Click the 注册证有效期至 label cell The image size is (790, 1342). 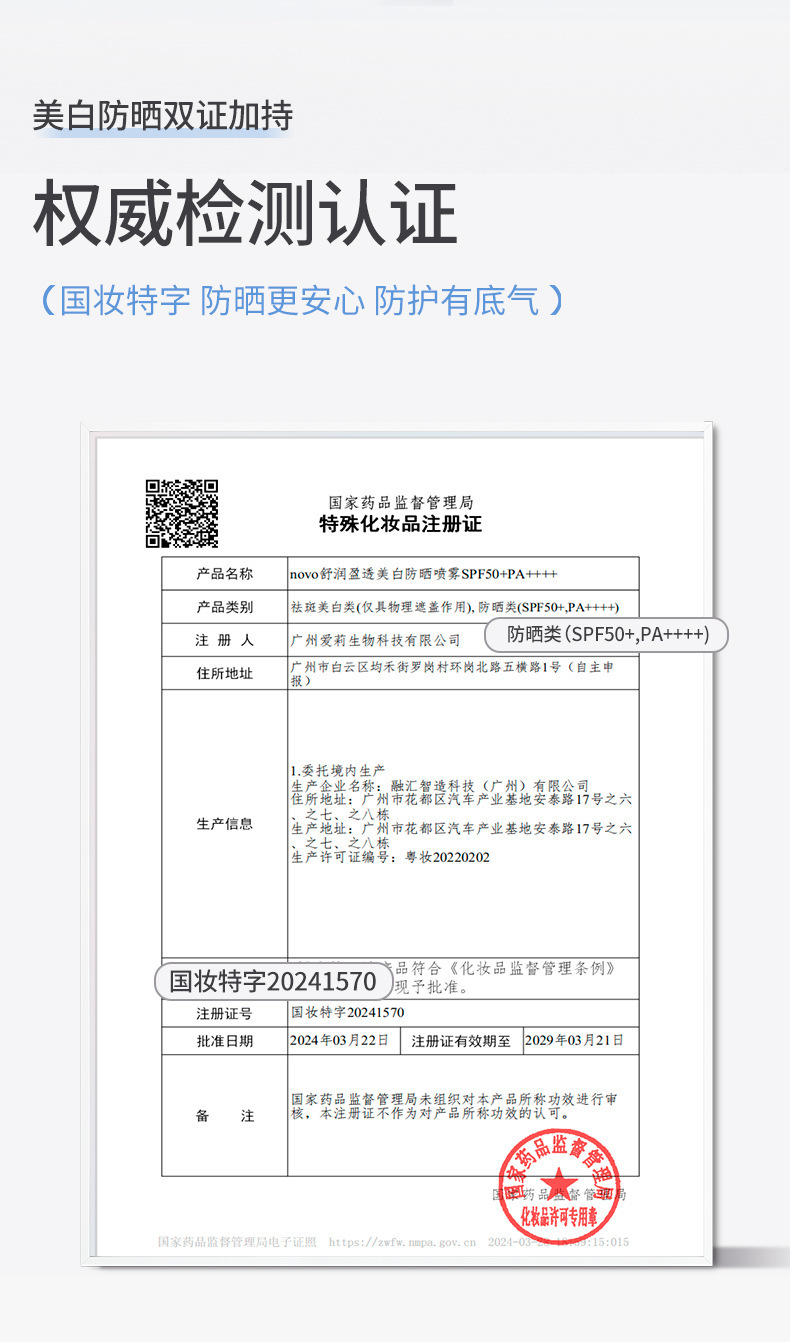[461, 1041]
